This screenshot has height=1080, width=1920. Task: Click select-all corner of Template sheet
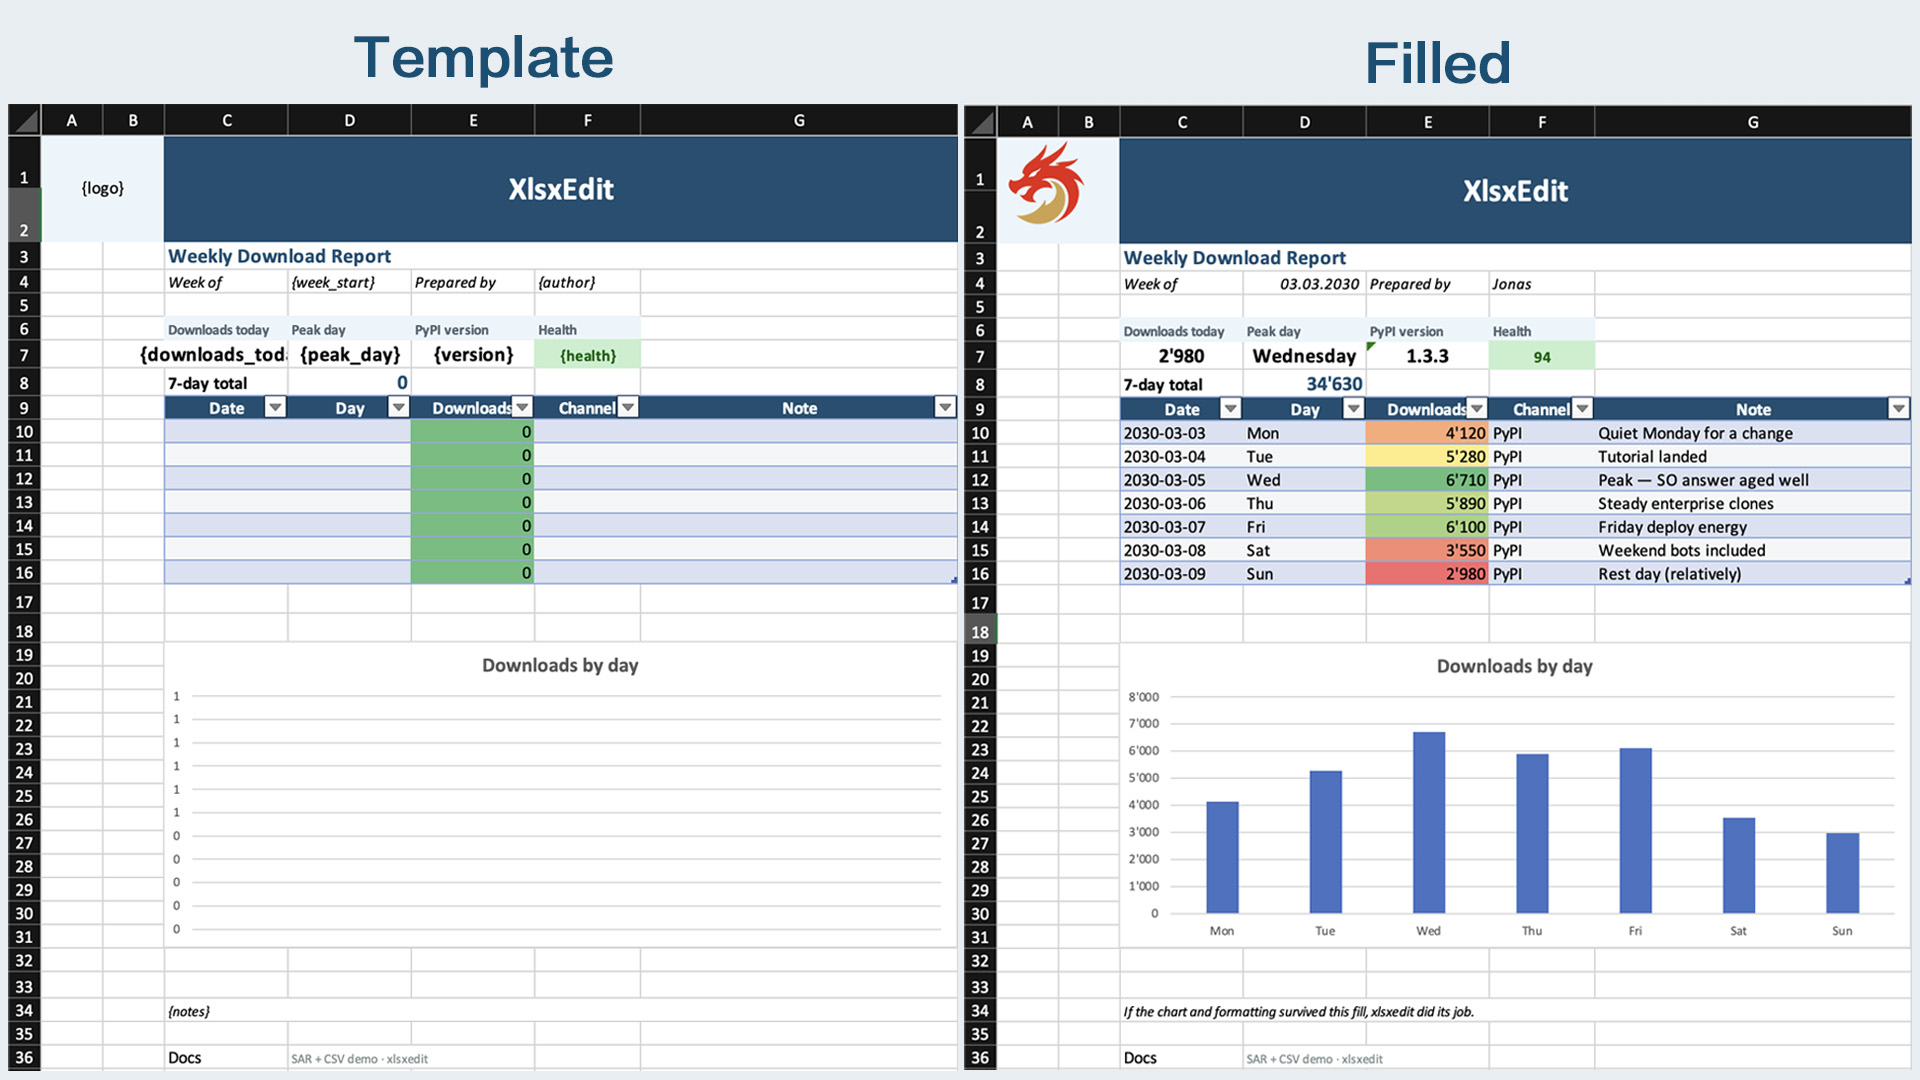pyautogui.click(x=25, y=121)
